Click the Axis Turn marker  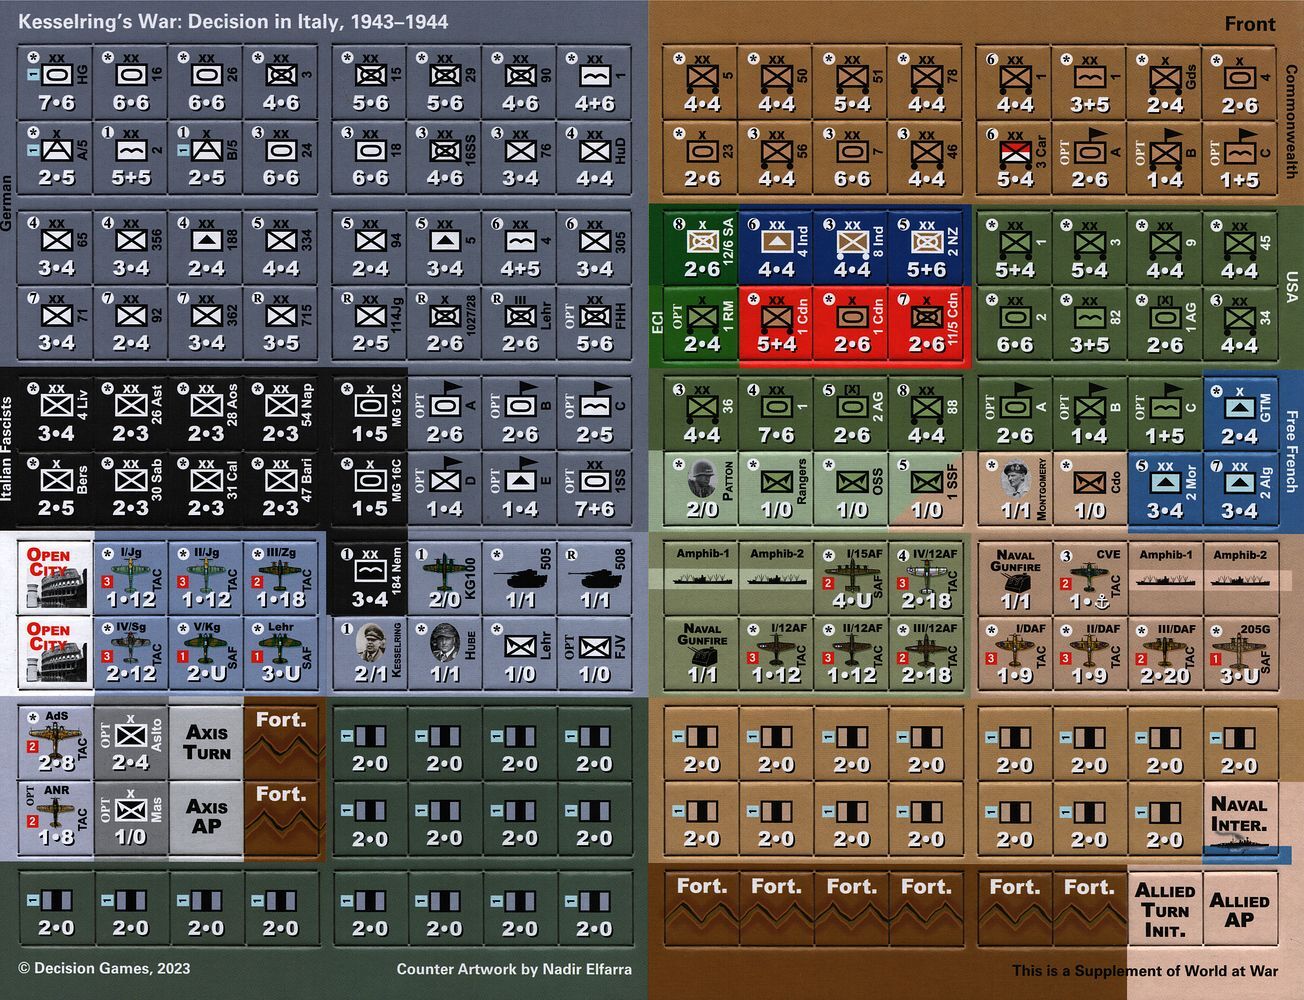tap(206, 744)
